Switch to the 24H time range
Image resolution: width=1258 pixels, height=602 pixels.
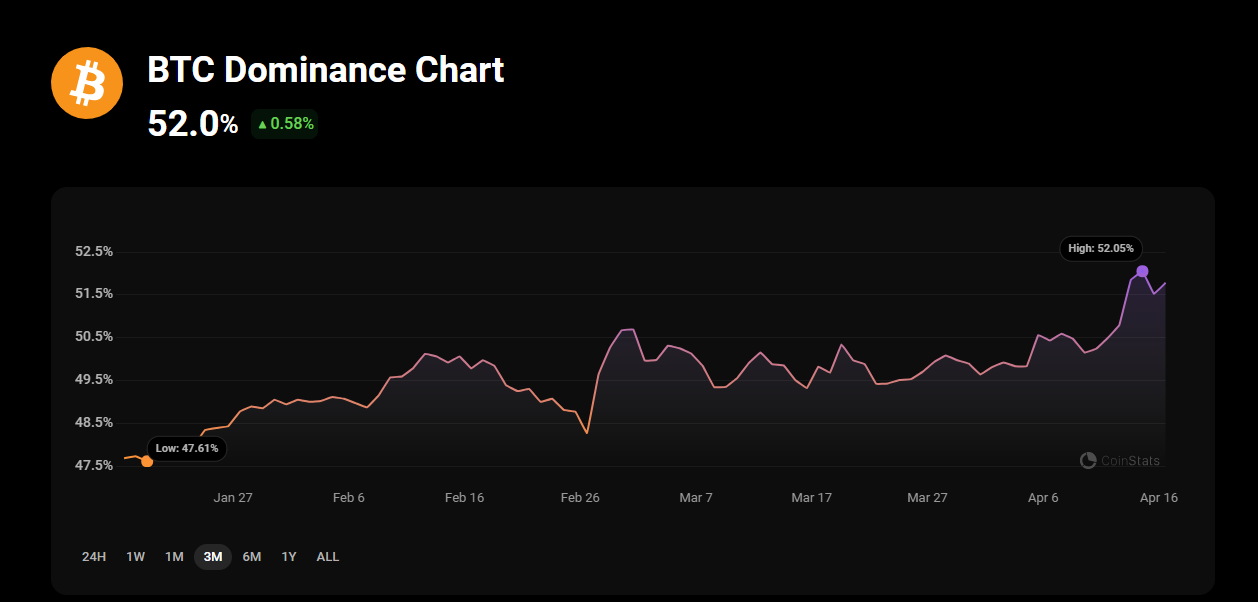94,556
